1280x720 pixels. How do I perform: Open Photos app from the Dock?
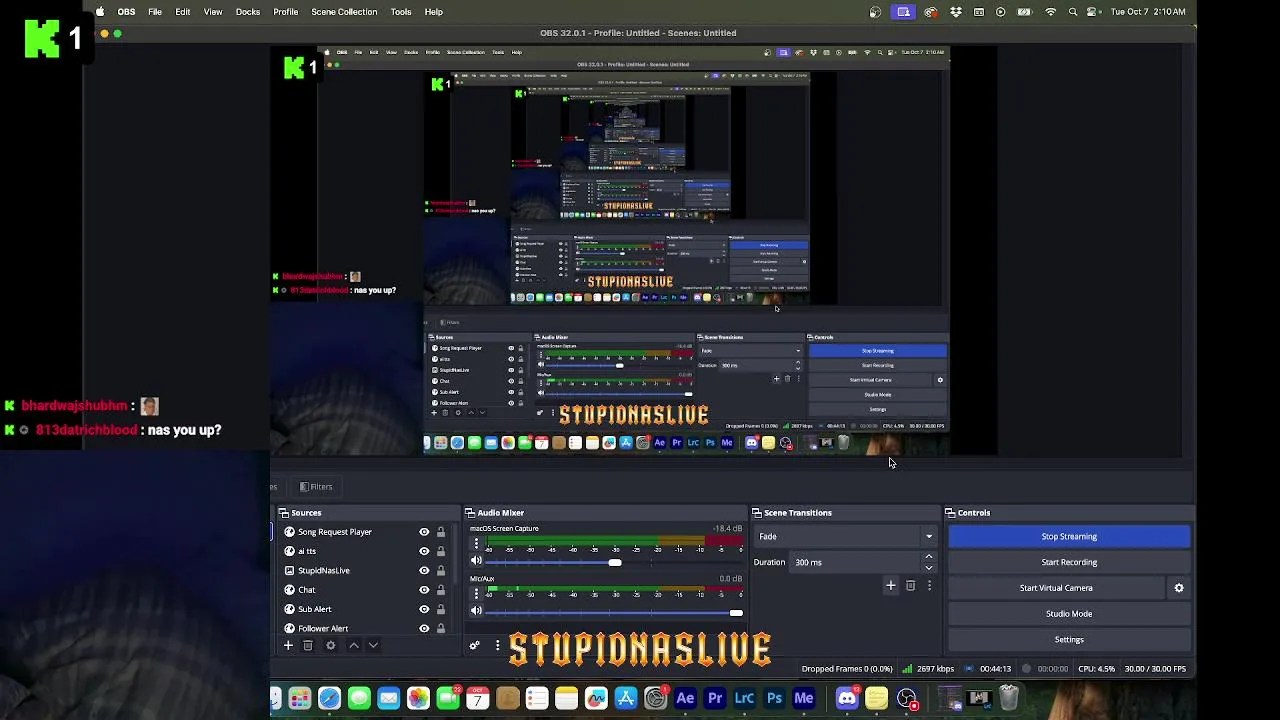(418, 698)
